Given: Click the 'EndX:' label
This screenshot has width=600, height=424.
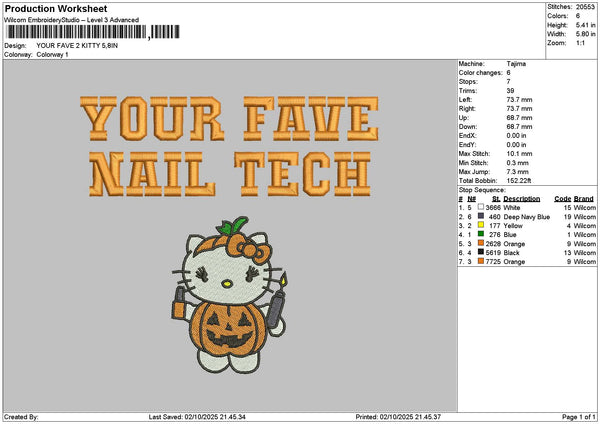Looking at the screenshot, I should 467,135.
